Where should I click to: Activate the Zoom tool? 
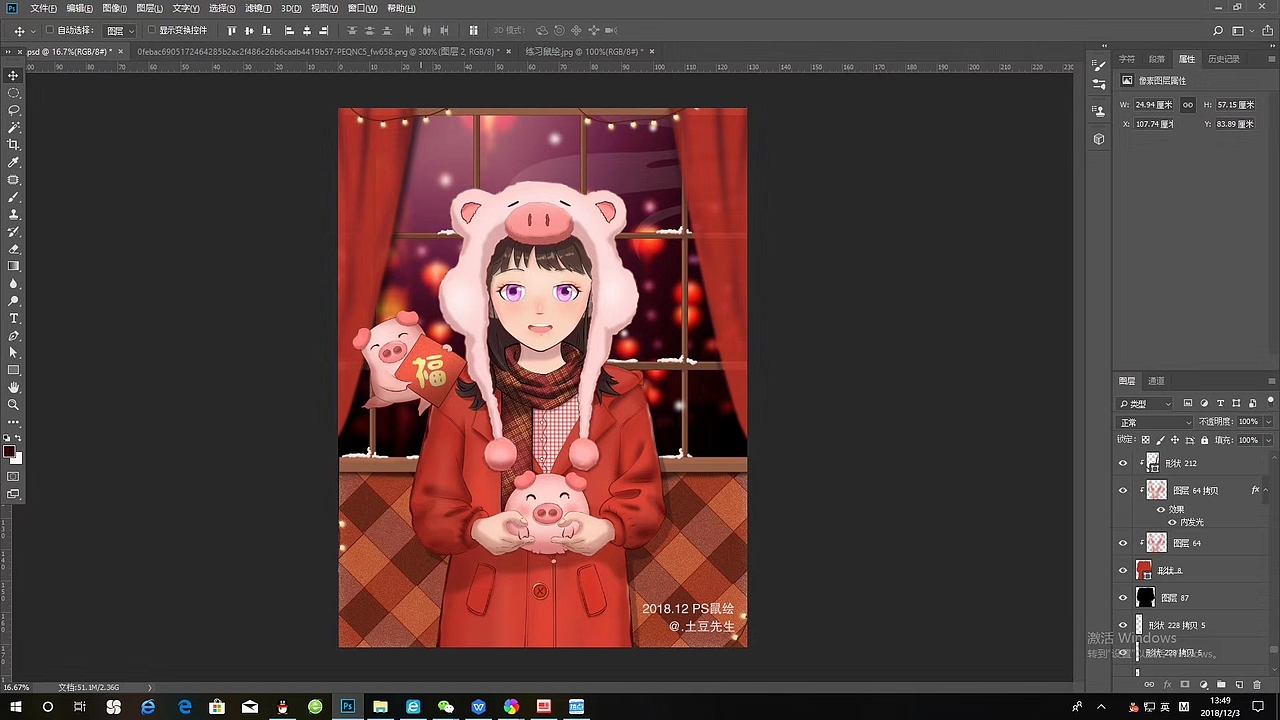click(x=13, y=404)
